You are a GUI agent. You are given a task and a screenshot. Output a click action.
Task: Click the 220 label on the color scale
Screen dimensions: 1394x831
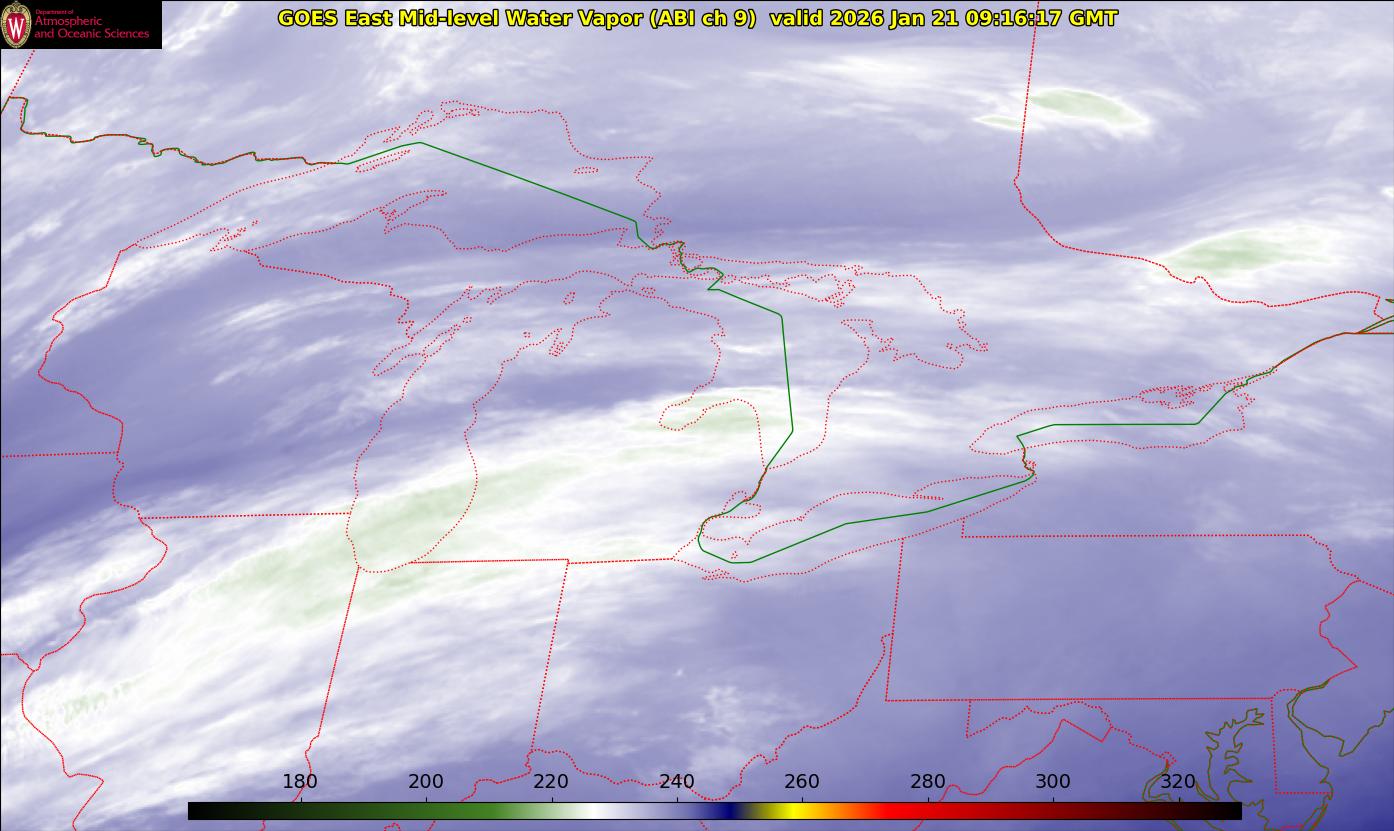(x=551, y=781)
